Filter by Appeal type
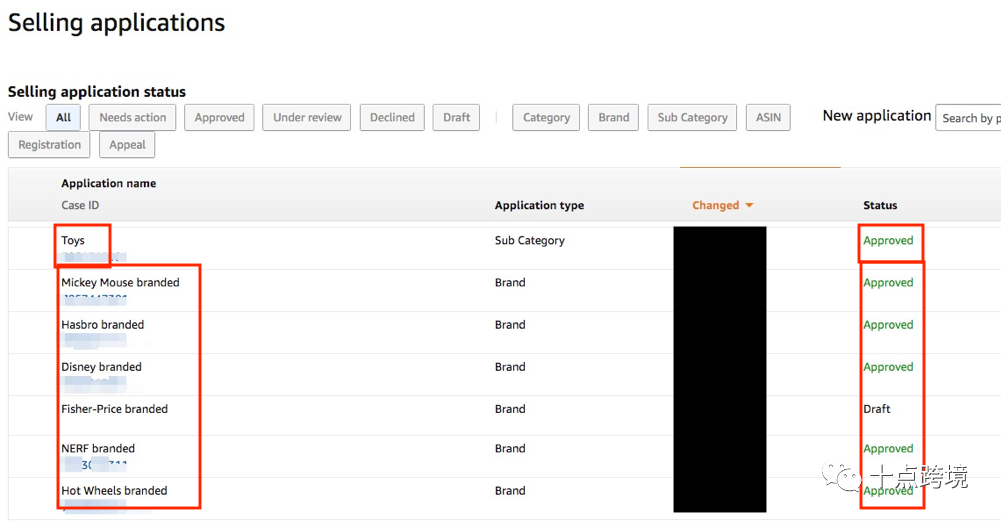This screenshot has width=1001, height=521. pyautogui.click(x=127, y=145)
